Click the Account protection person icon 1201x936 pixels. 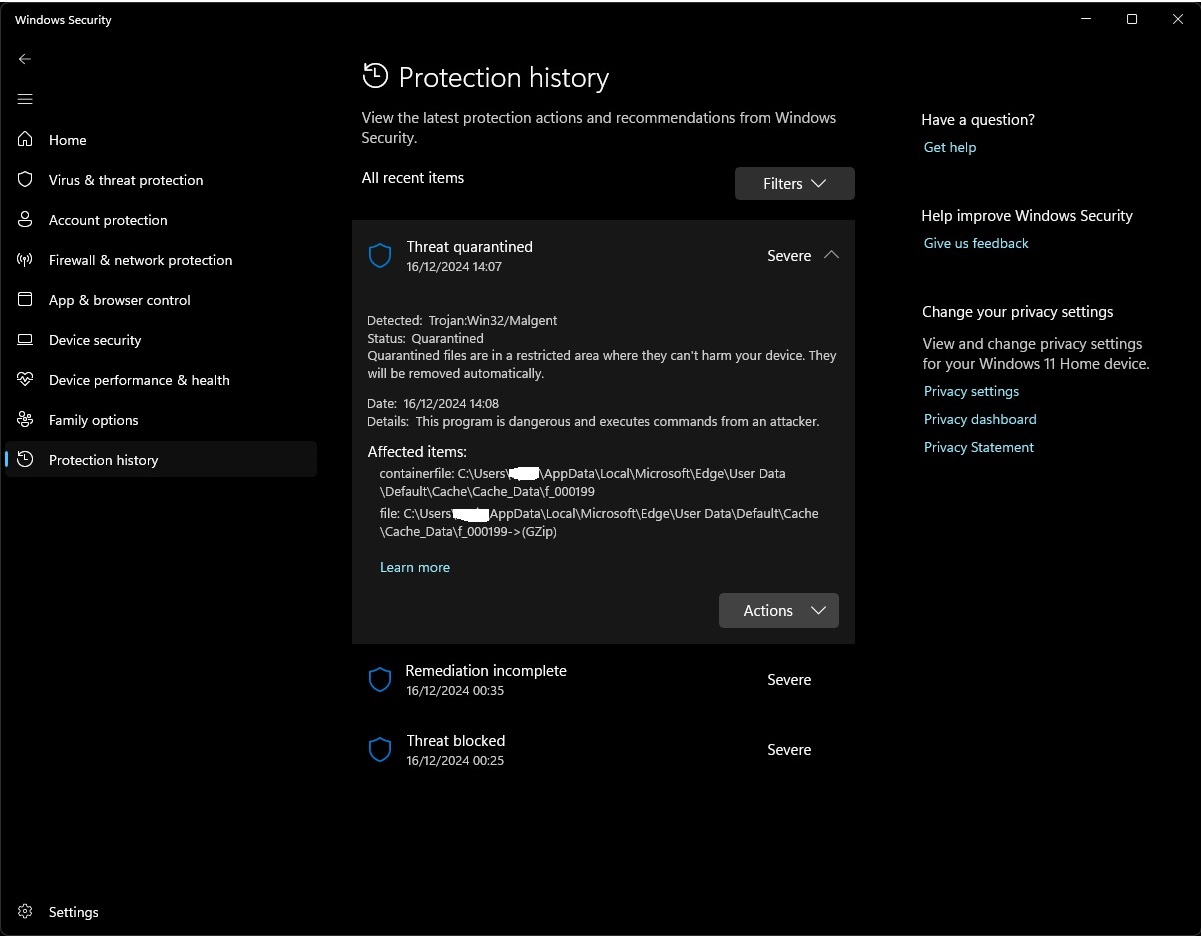pos(25,220)
